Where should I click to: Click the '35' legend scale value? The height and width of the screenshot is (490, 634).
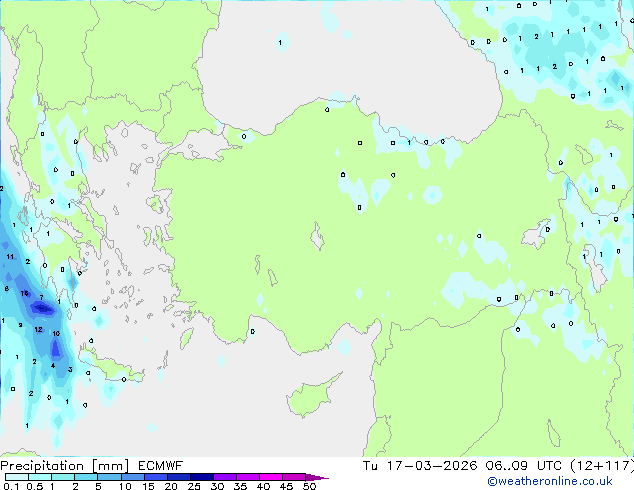click(240, 486)
